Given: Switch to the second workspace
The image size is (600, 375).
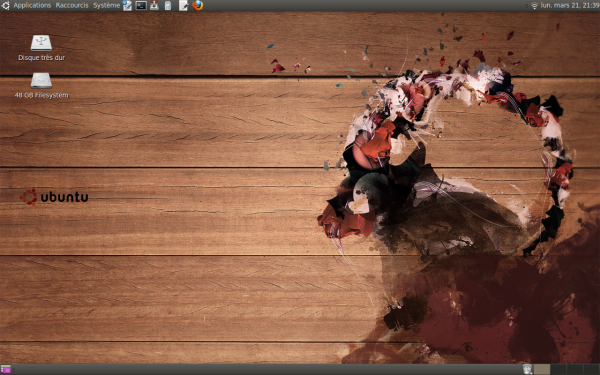Looking at the screenshot, I should 558,369.
